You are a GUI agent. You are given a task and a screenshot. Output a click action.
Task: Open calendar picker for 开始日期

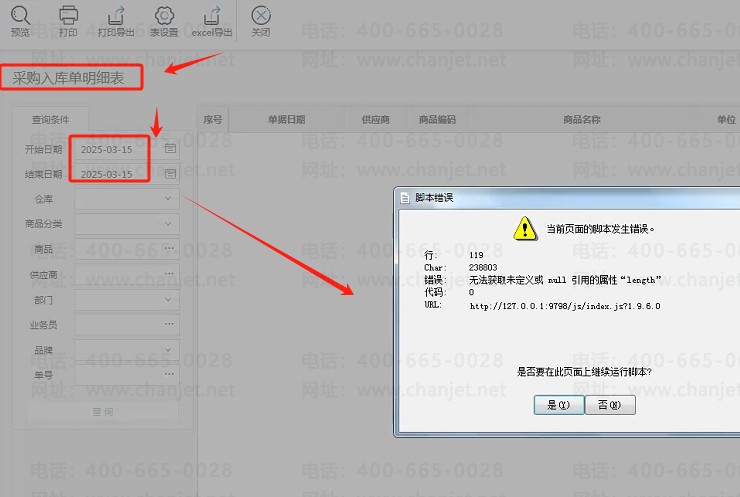click(x=169, y=148)
